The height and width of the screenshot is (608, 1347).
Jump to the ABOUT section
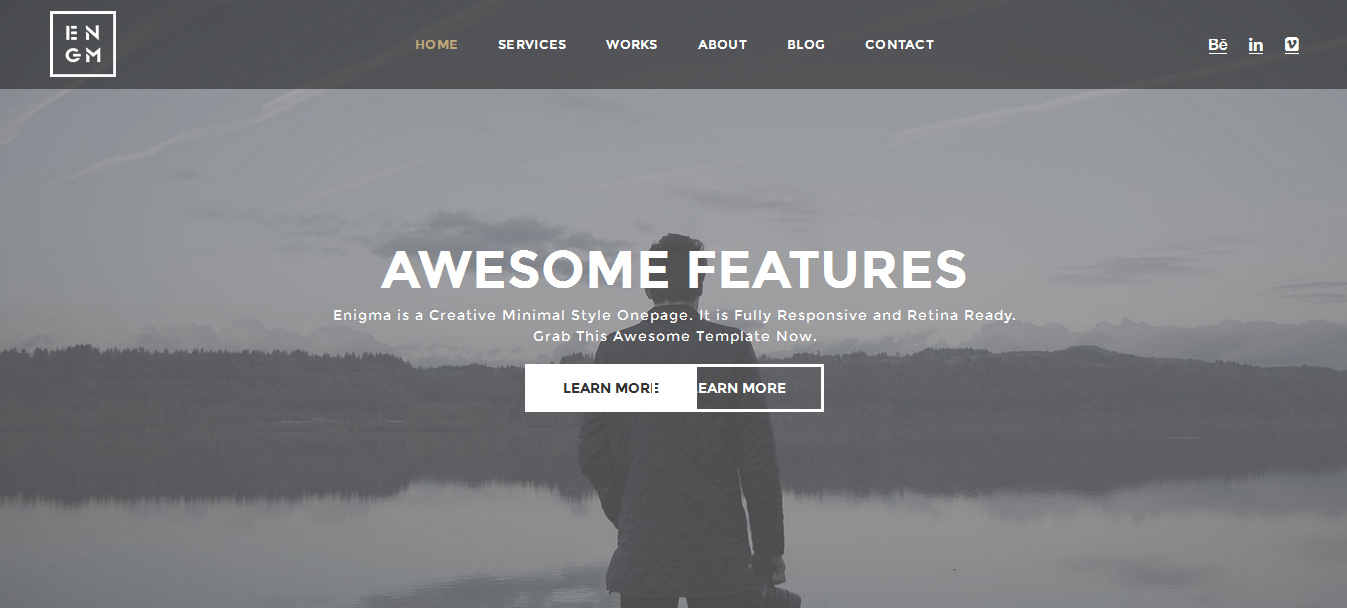pos(722,44)
